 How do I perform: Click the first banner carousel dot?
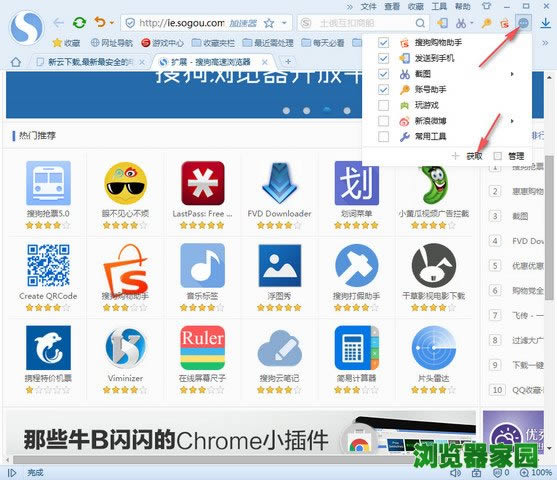[286, 110]
